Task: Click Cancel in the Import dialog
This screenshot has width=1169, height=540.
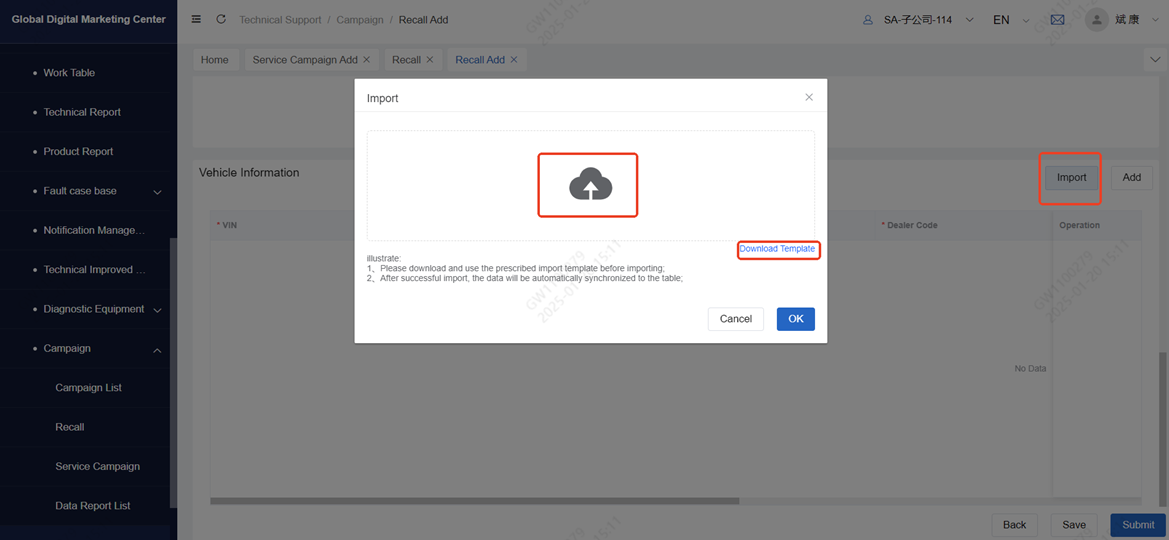Action: 735,319
